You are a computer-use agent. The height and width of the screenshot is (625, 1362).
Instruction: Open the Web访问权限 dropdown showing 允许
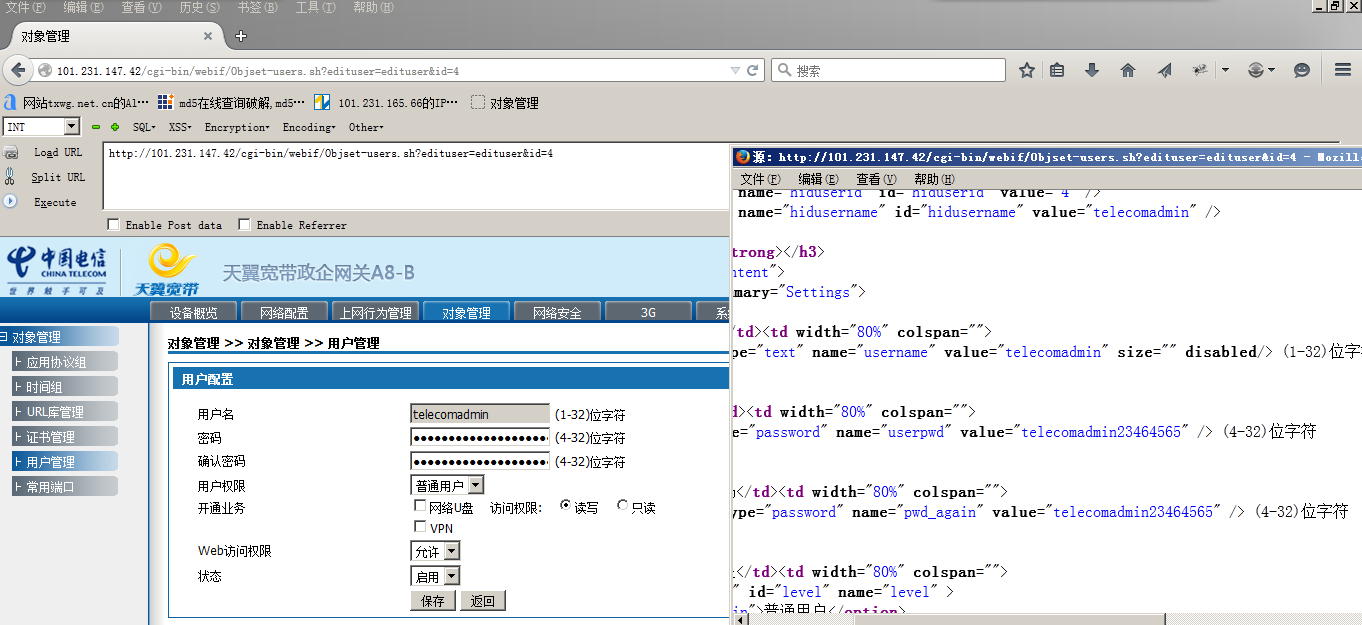(435, 551)
